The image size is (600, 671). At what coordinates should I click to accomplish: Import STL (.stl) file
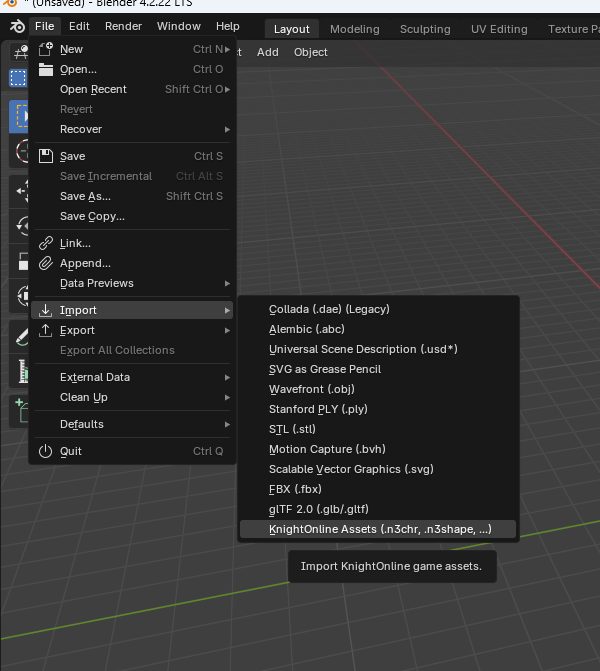(x=378, y=429)
